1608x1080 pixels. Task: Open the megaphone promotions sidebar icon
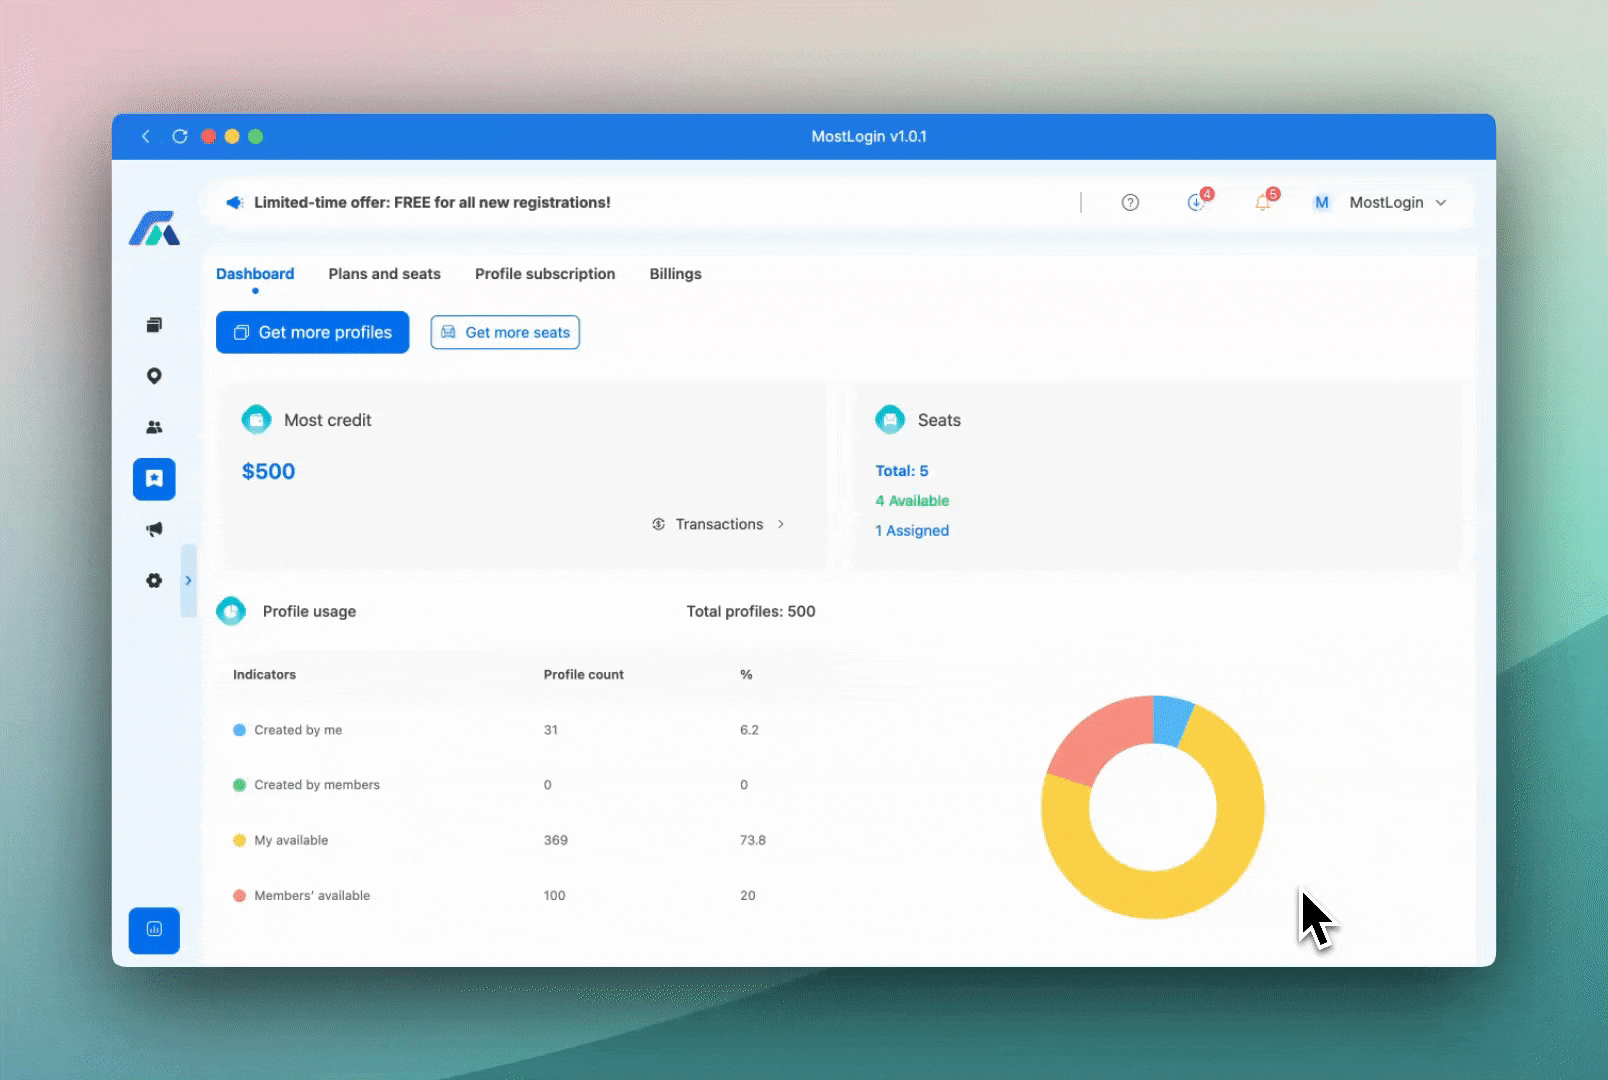[x=154, y=529]
